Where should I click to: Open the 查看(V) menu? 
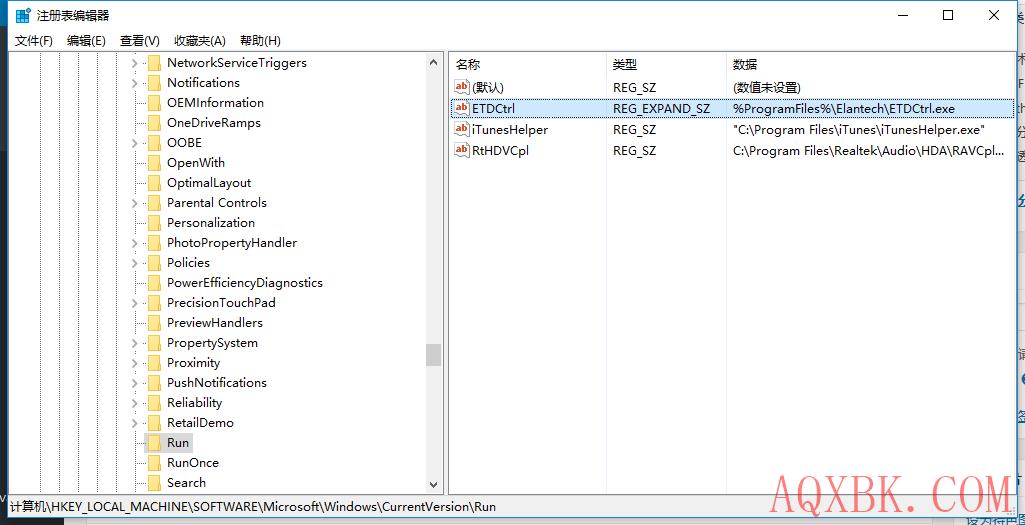pyautogui.click(x=140, y=41)
